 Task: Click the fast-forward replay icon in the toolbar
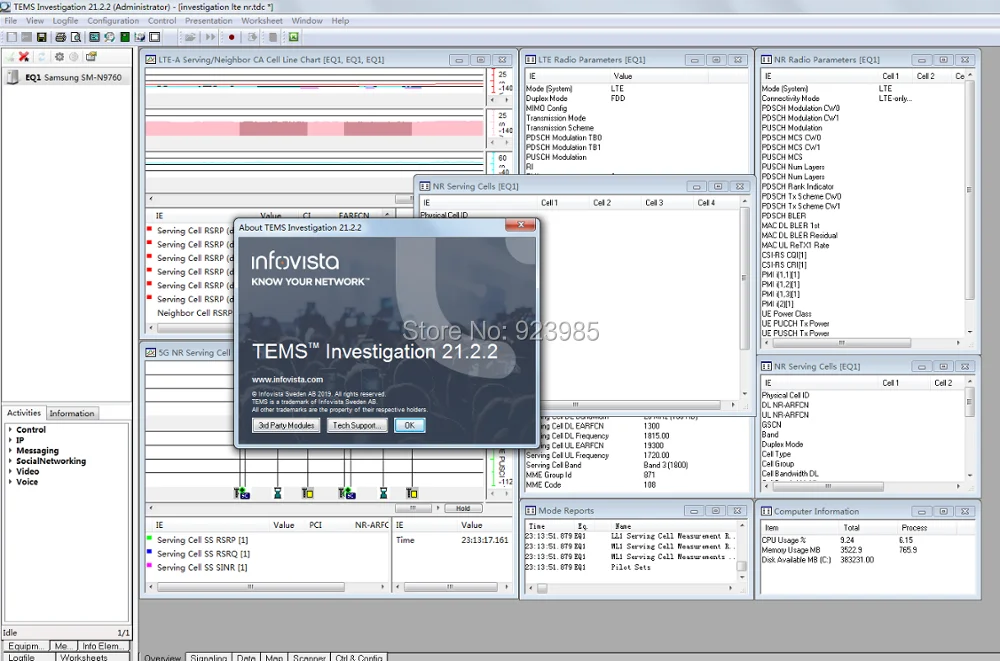pos(210,37)
